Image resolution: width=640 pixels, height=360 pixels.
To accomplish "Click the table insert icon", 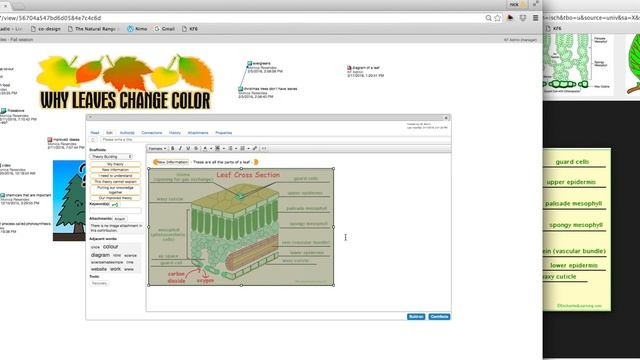I will (218, 149).
